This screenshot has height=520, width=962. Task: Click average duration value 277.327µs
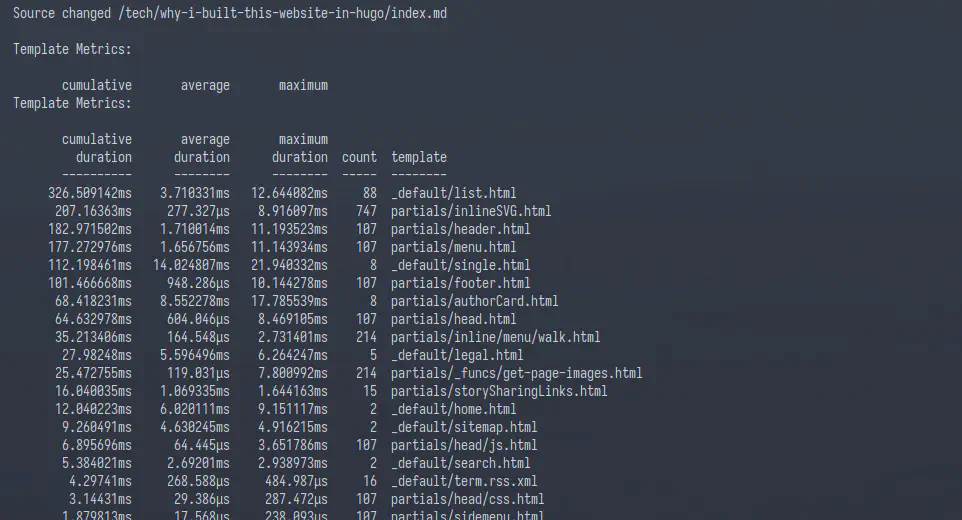pos(199,211)
